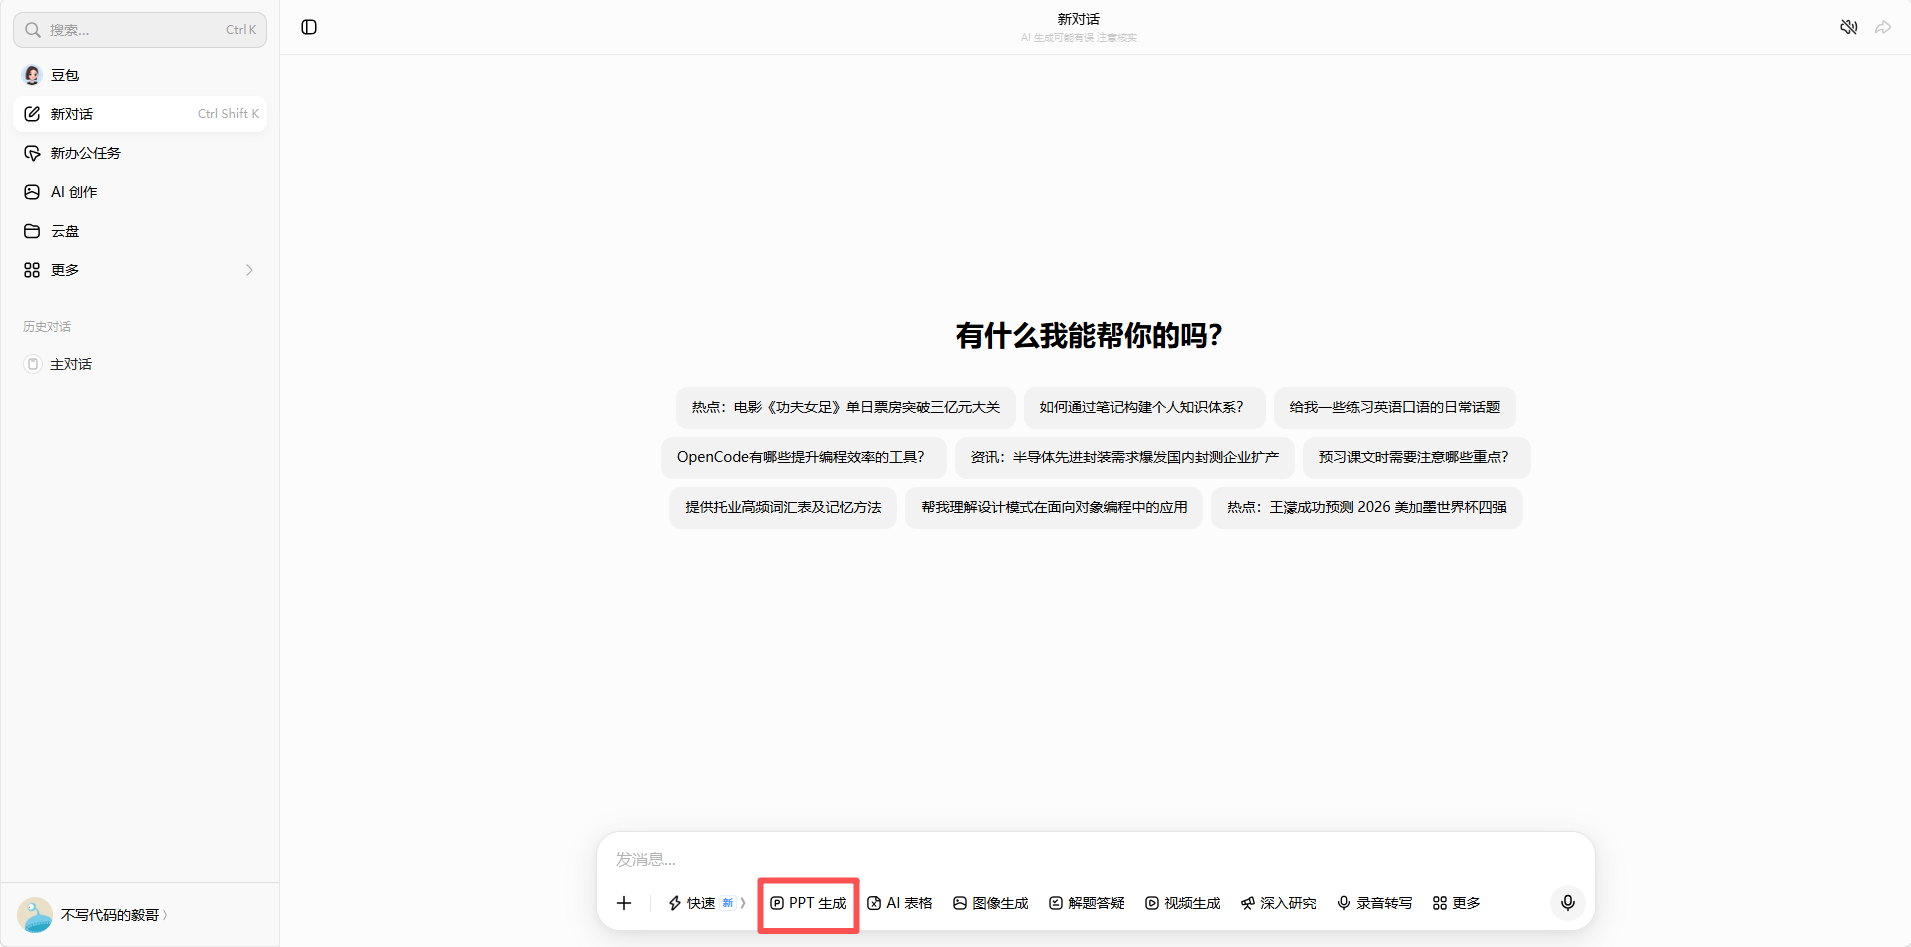Focus the 搜索 search field
The height and width of the screenshot is (947, 1911).
pyautogui.click(x=140, y=30)
